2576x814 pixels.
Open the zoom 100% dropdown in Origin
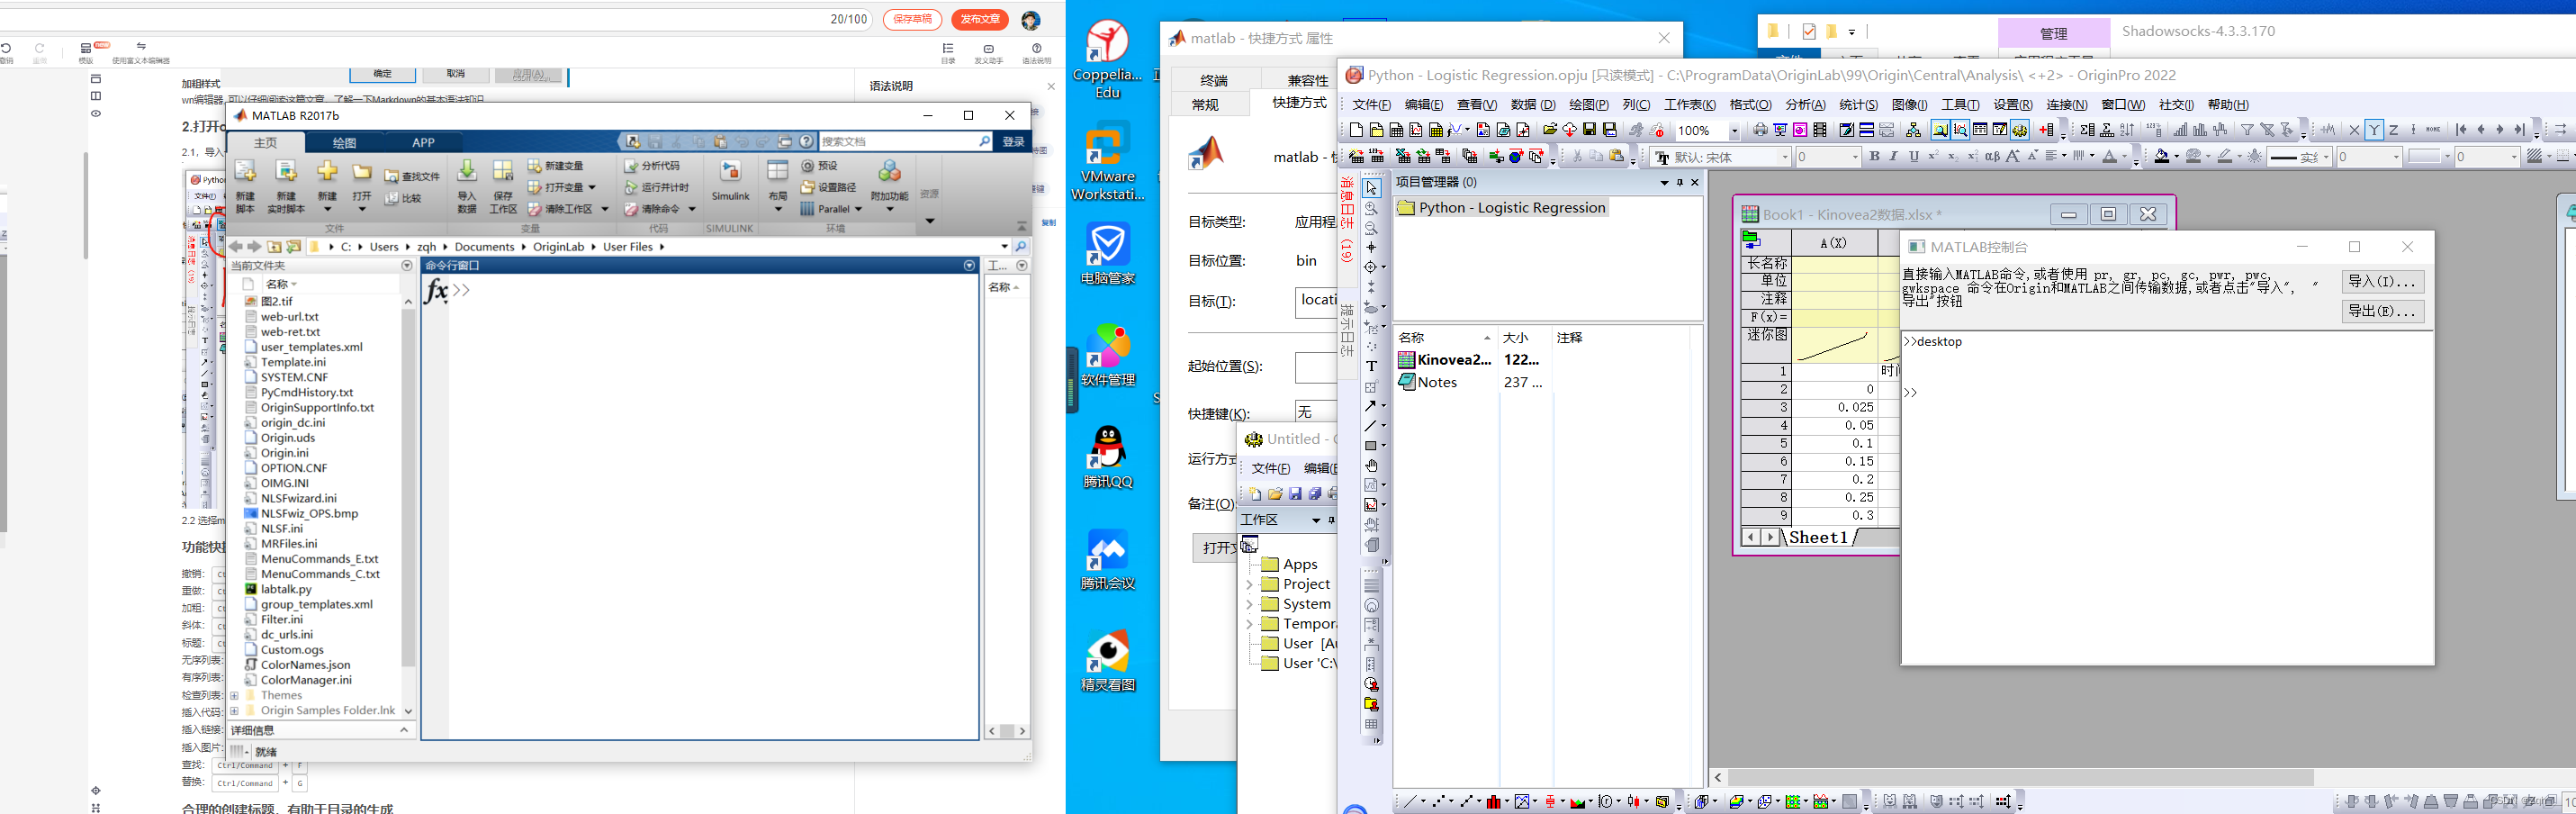pyautogui.click(x=1735, y=131)
